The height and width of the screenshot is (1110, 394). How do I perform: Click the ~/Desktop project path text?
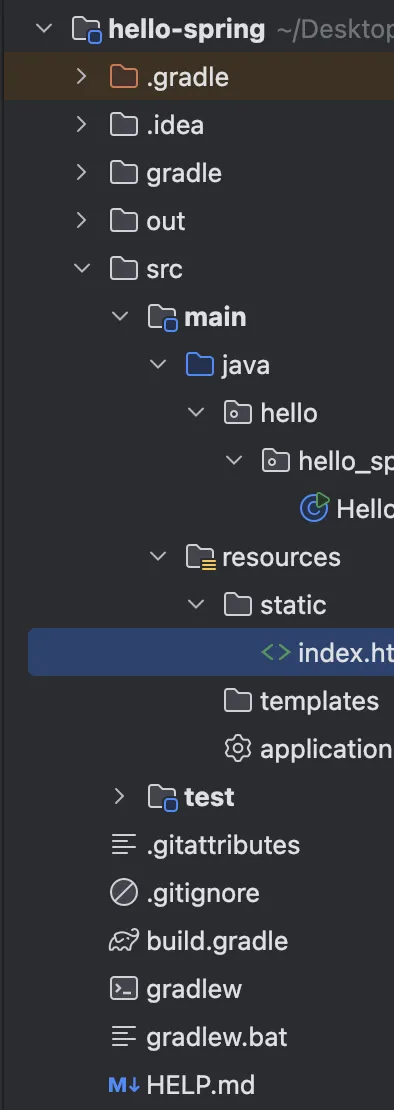335,30
